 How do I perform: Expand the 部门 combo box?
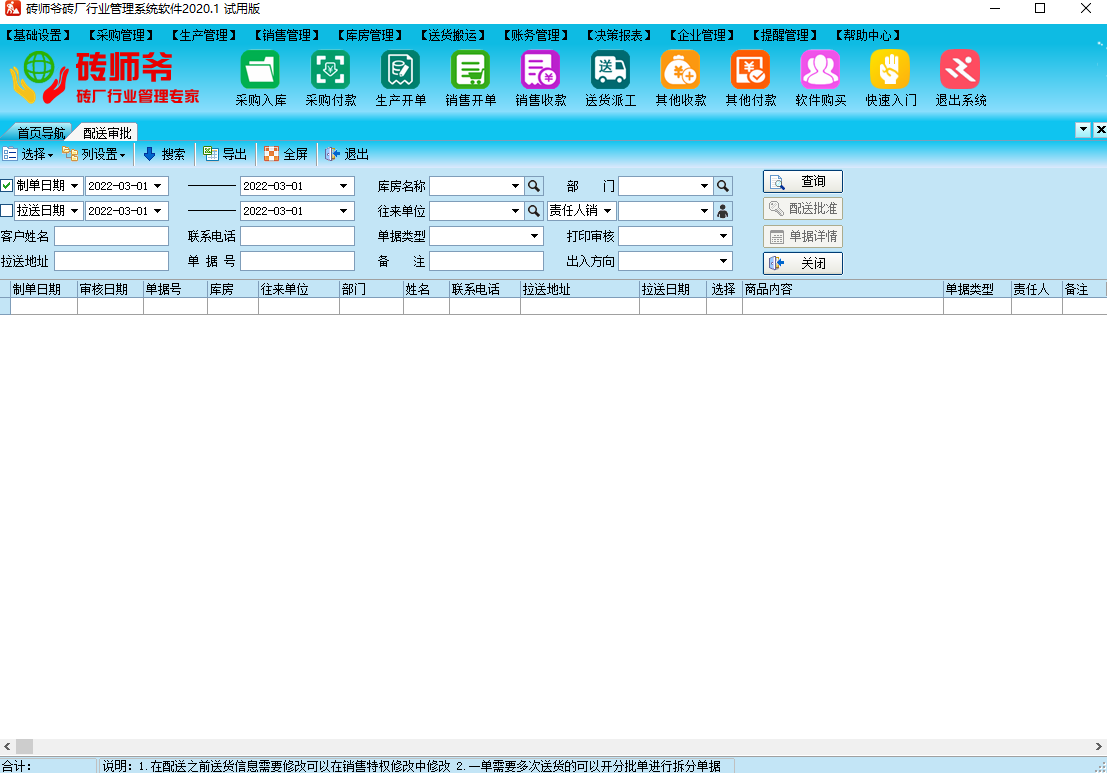coord(704,186)
